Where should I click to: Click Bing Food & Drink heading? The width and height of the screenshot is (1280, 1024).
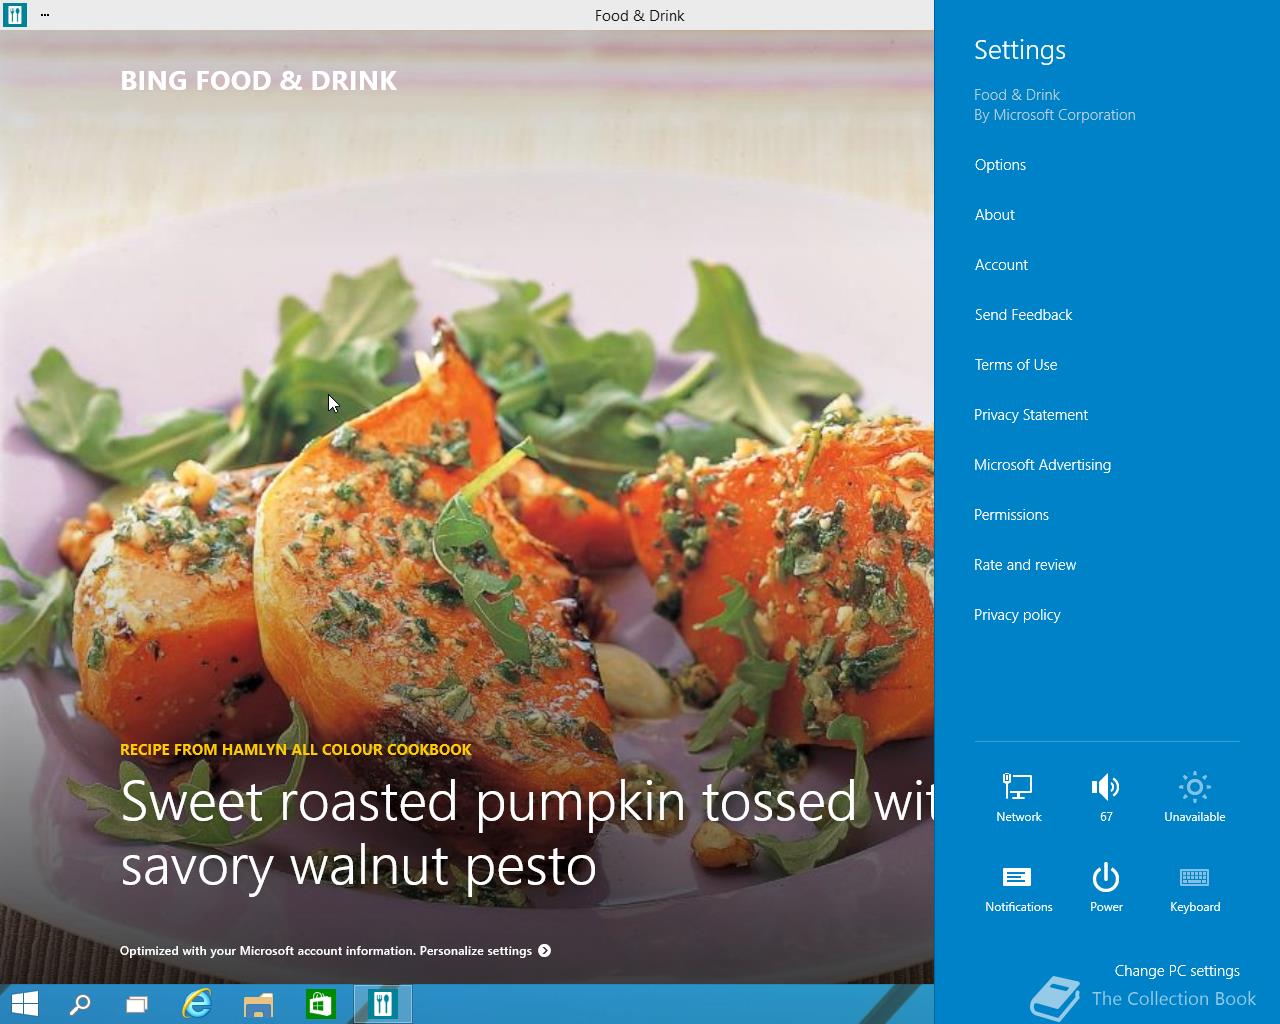(258, 81)
